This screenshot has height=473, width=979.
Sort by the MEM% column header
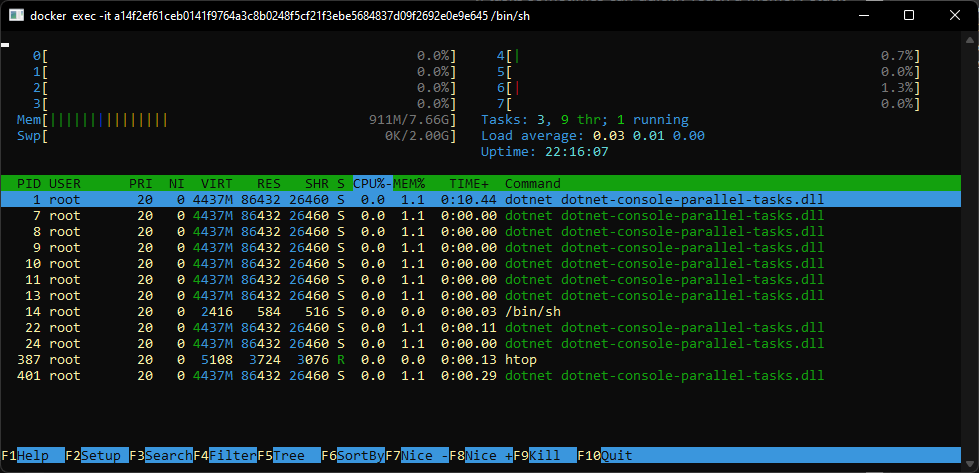(x=409, y=183)
